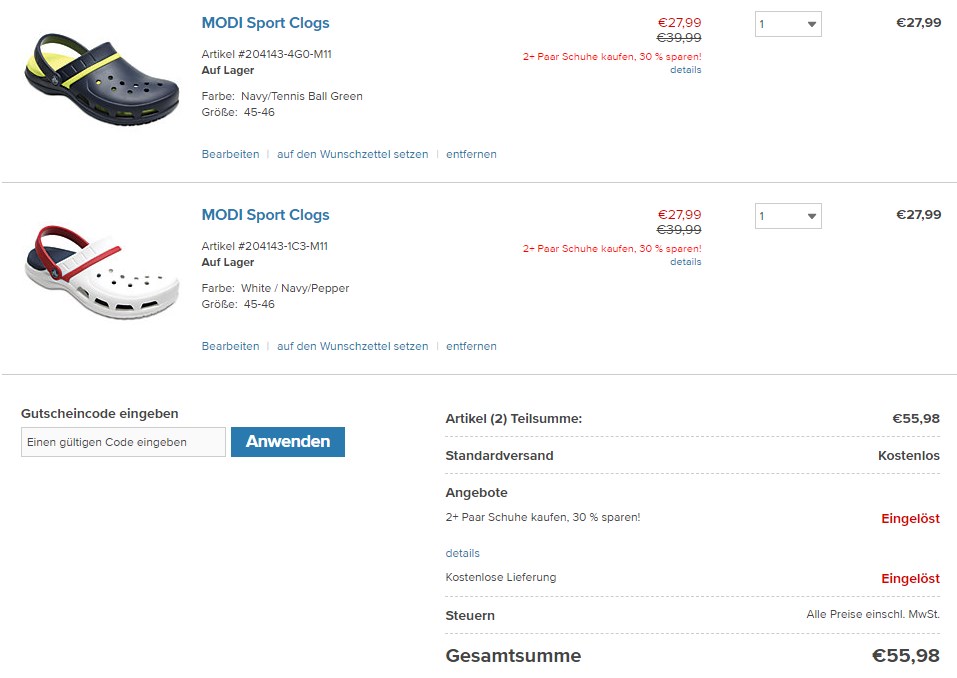
Task: Open the details link under the navy clogs' price
Action: click(x=685, y=70)
